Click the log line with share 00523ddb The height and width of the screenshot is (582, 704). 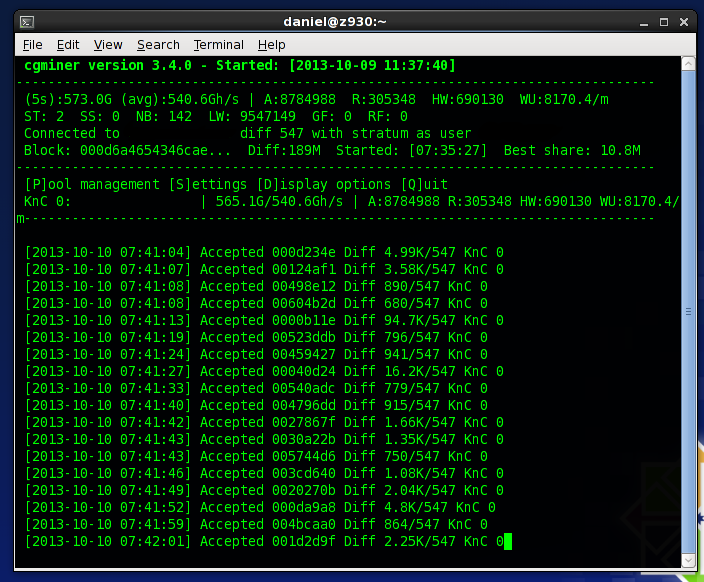[256, 338]
